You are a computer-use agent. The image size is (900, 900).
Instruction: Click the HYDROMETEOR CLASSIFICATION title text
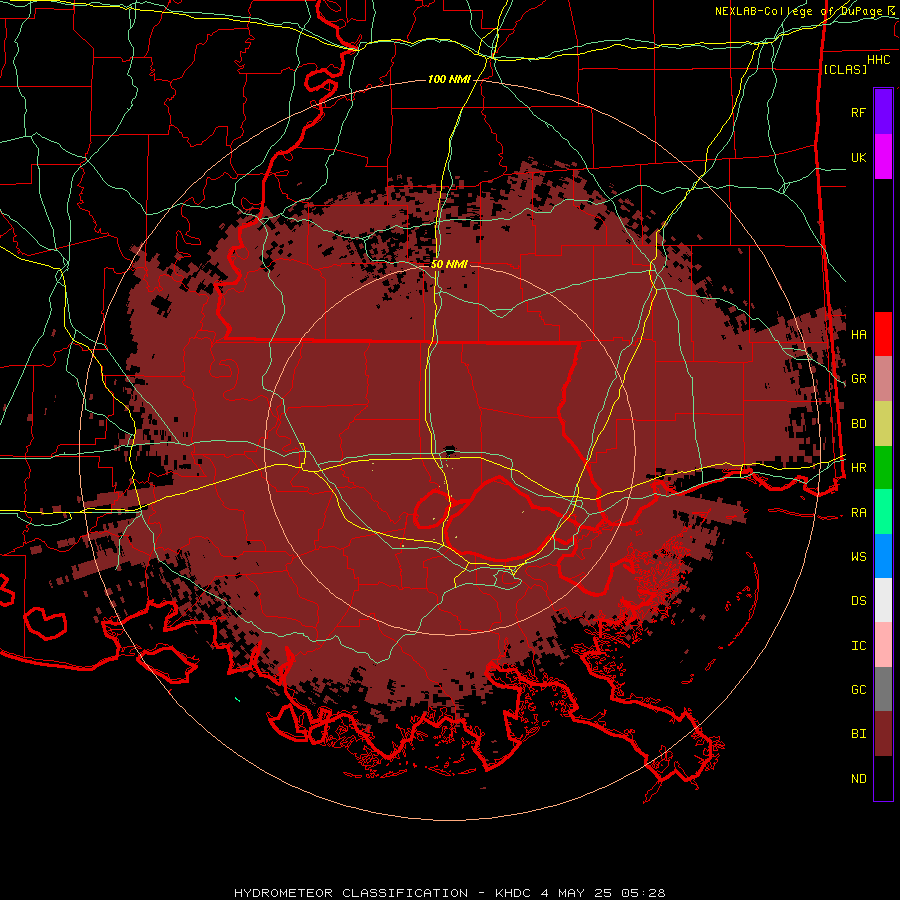click(x=351, y=893)
